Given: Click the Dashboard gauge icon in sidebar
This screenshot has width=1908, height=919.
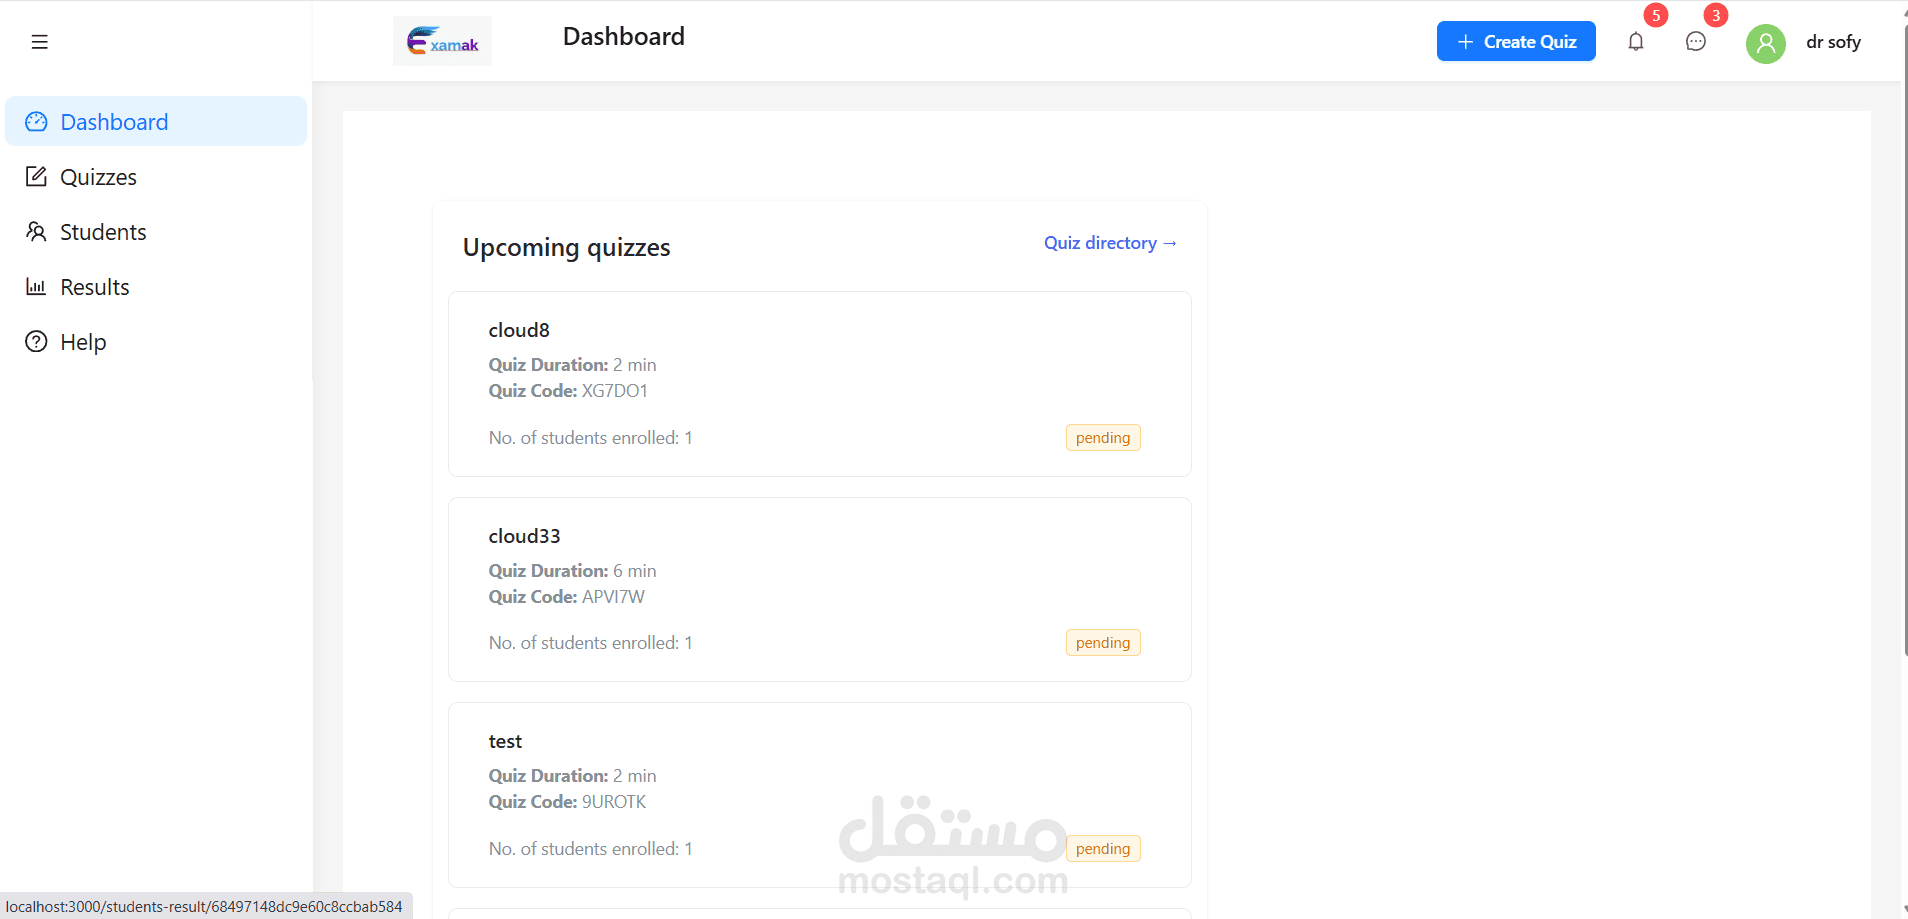Looking at the screenshot, I should [36, 122].
